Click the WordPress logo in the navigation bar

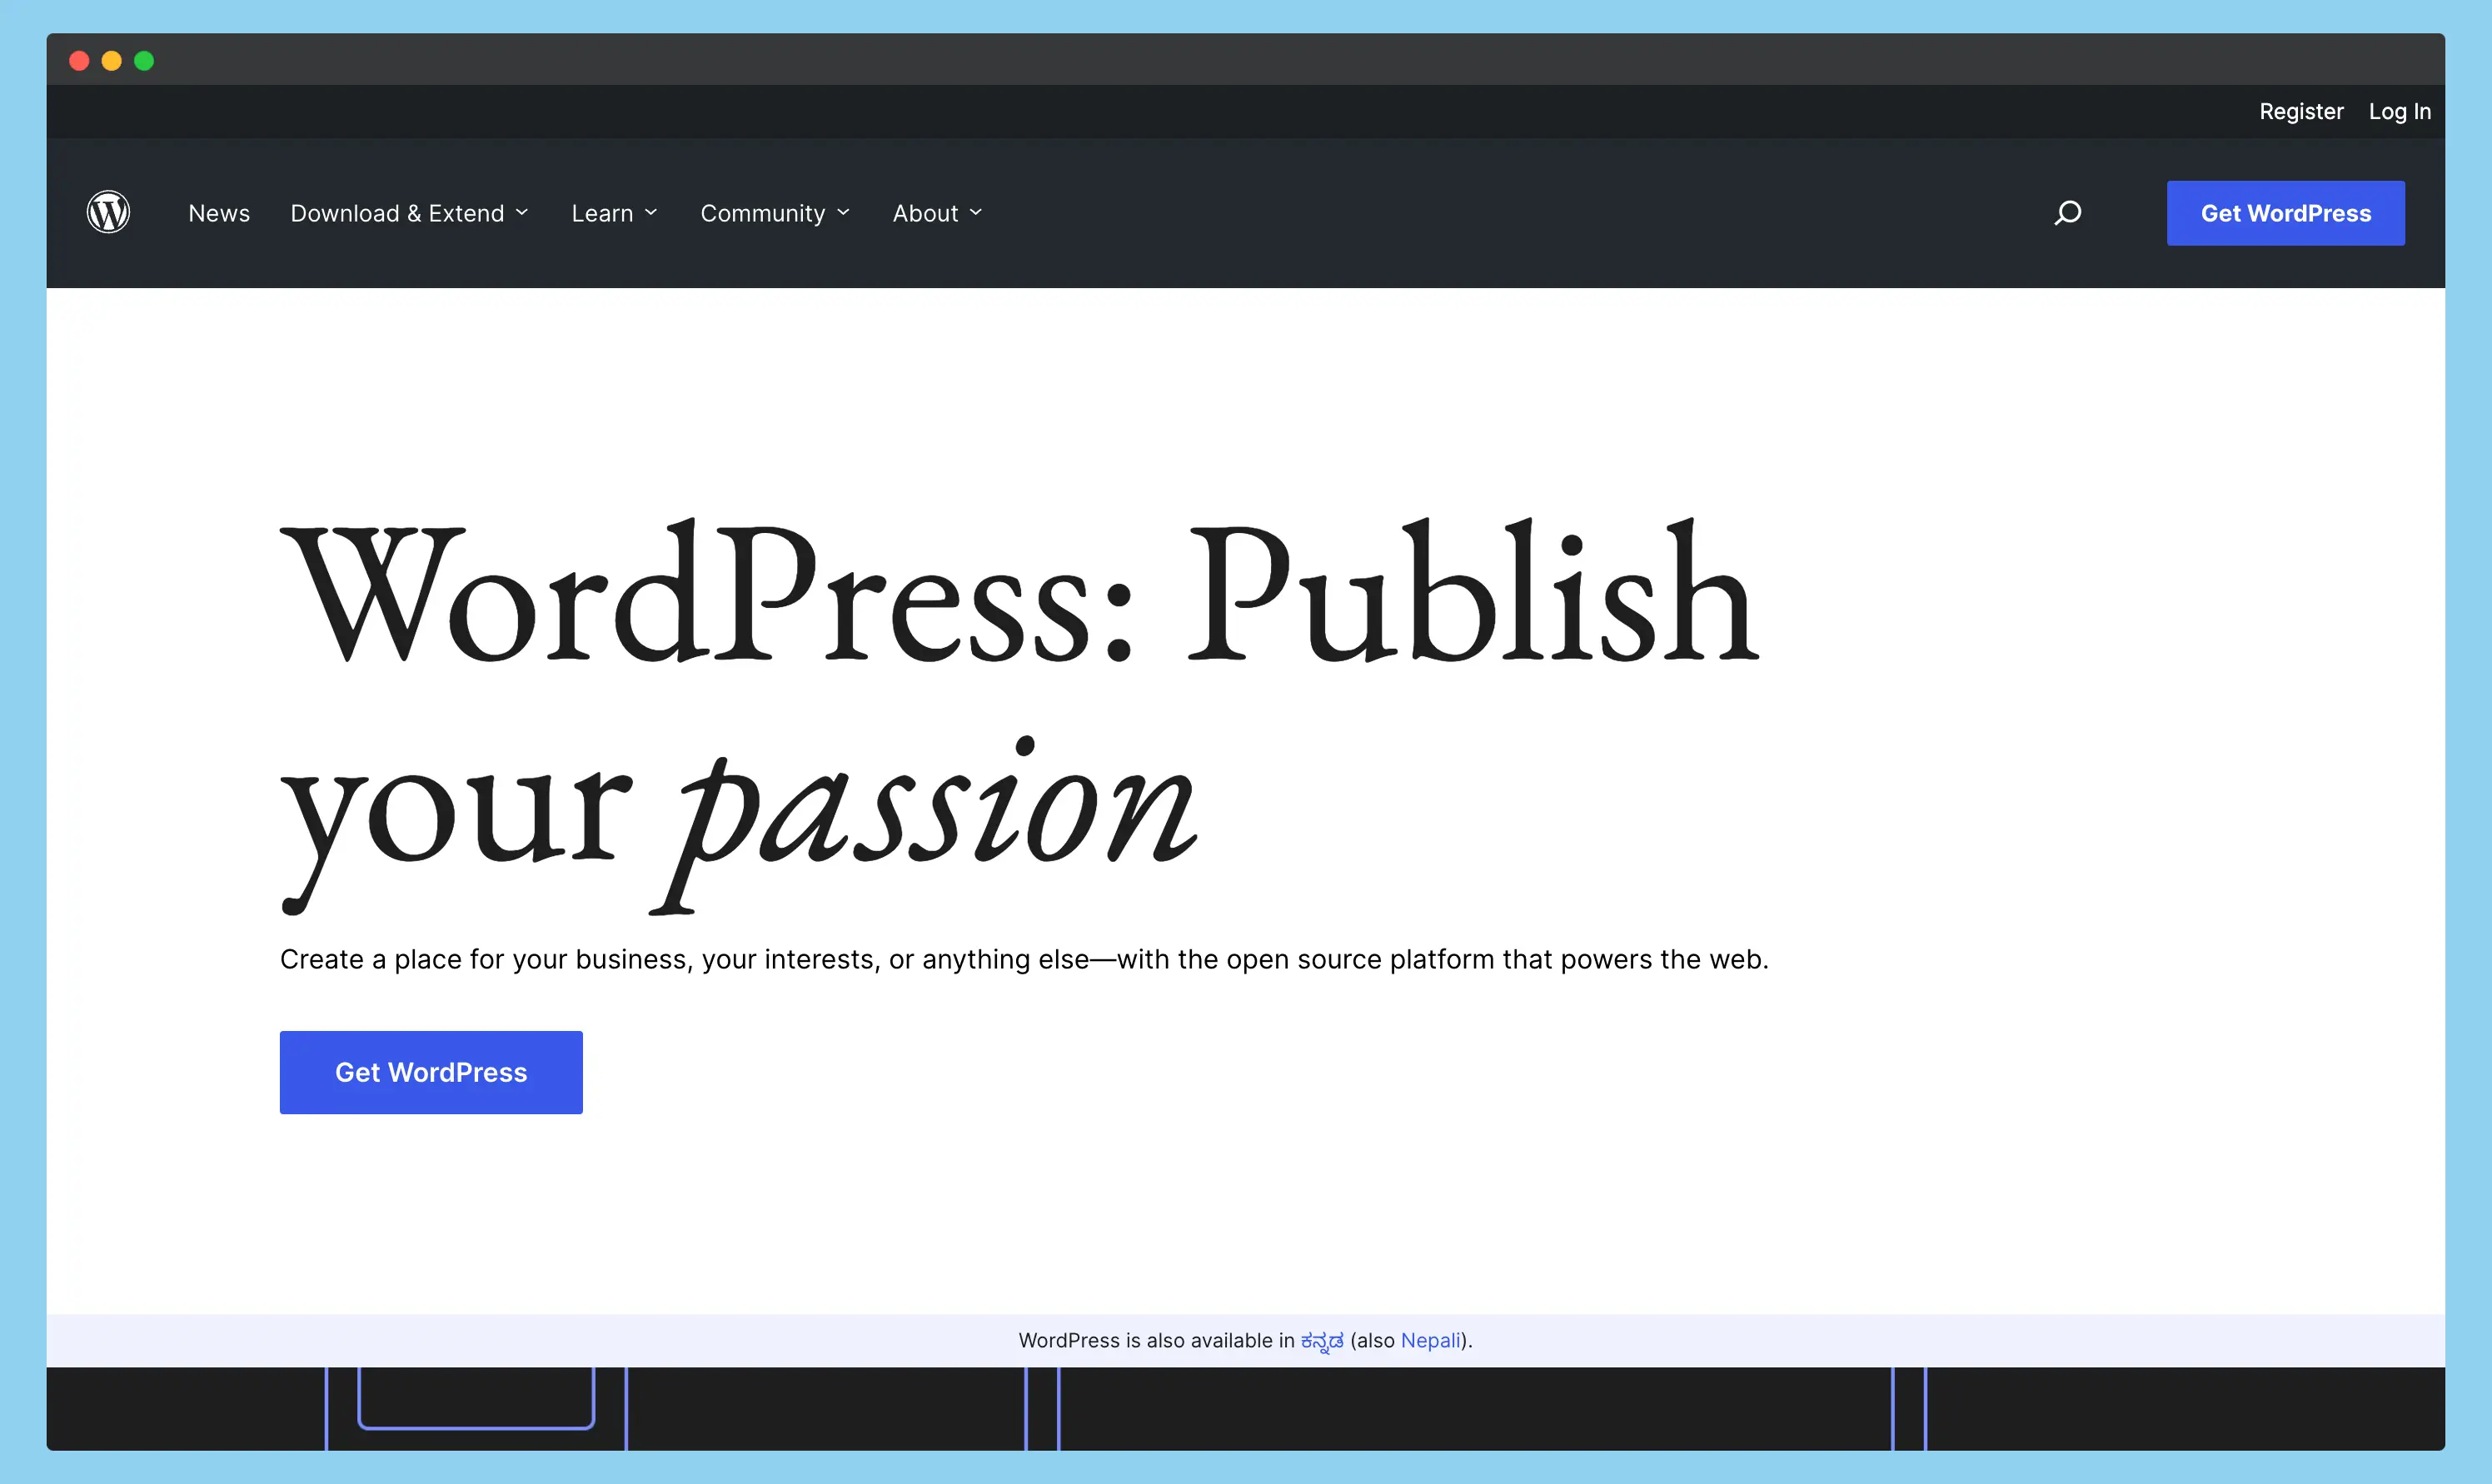coord(109,212)
